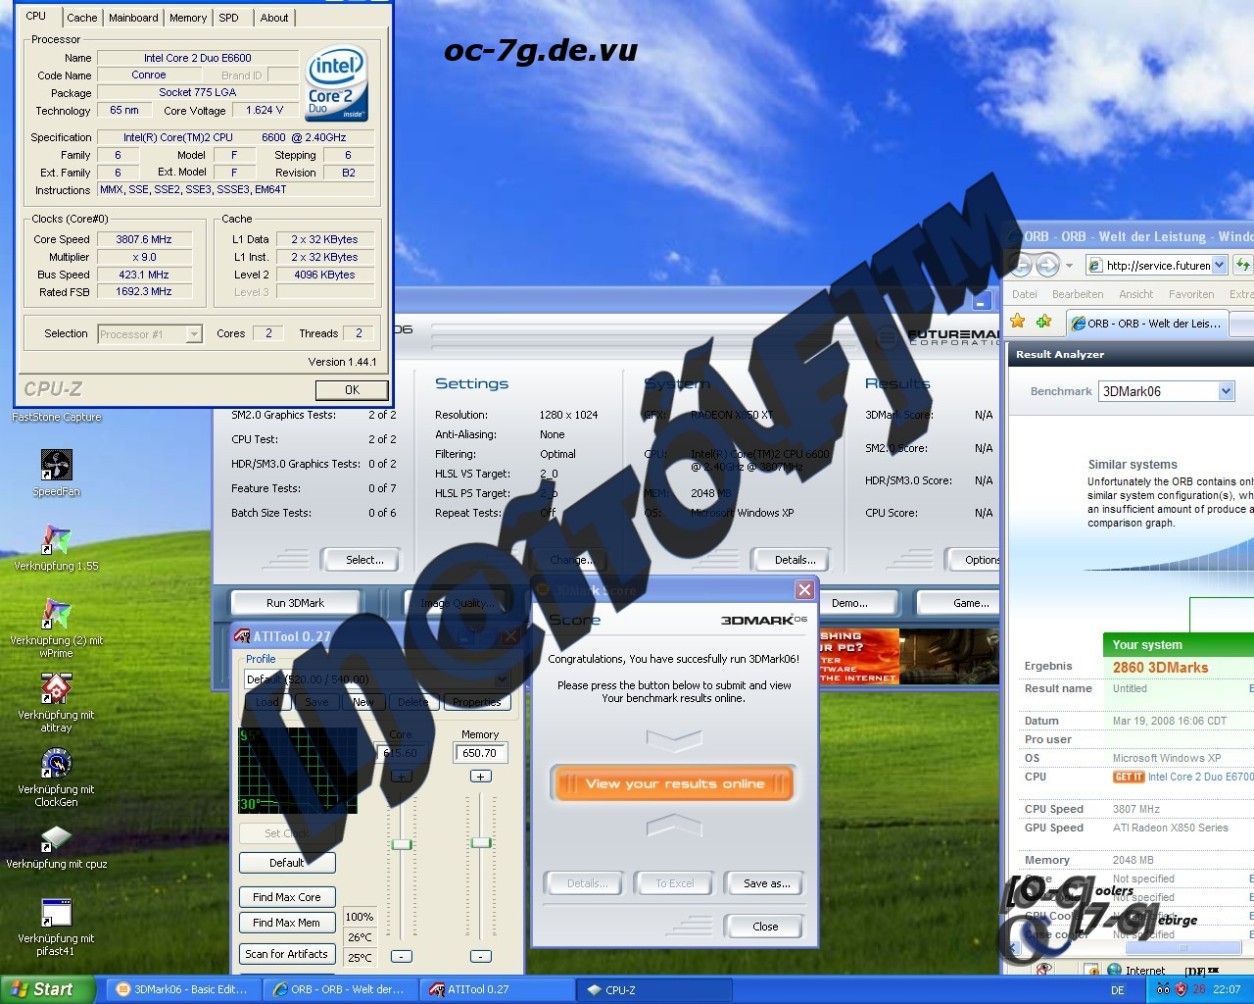Switch to the CPU-Z Memory tab
This screenshot has width=1254, height=1004.
point(188,18)
